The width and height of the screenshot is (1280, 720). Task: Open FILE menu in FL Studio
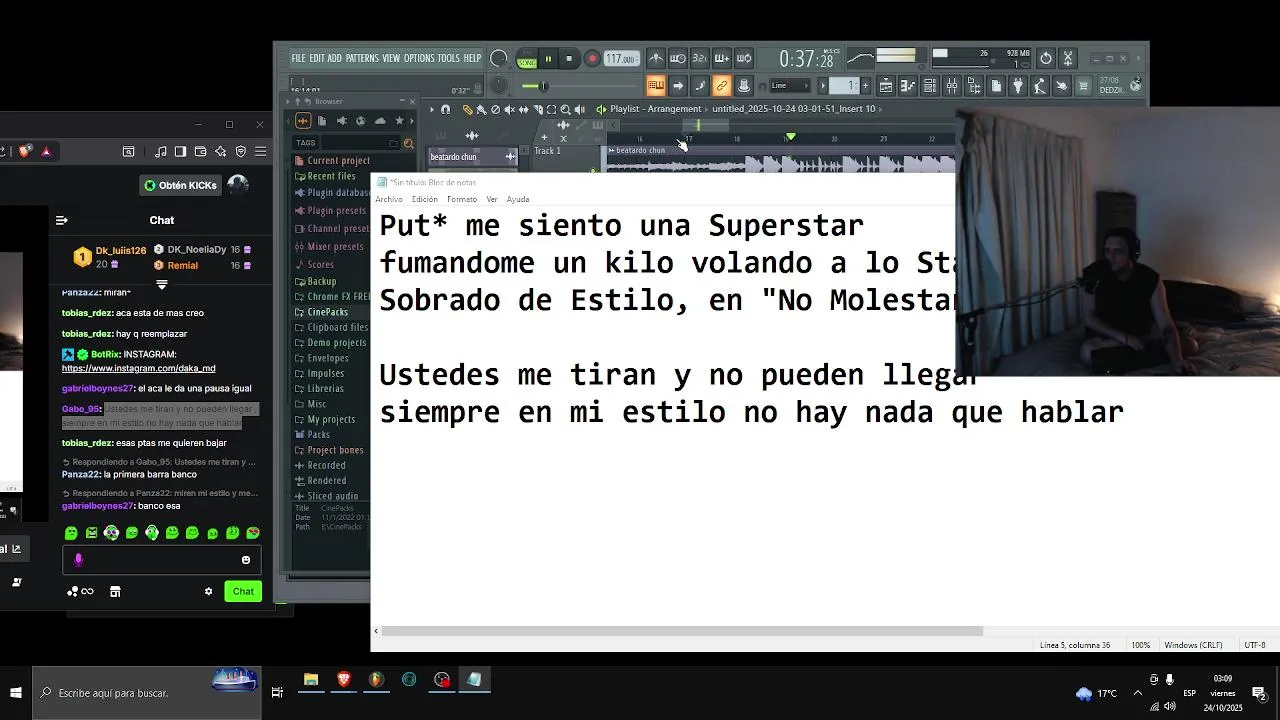point(298,58)
